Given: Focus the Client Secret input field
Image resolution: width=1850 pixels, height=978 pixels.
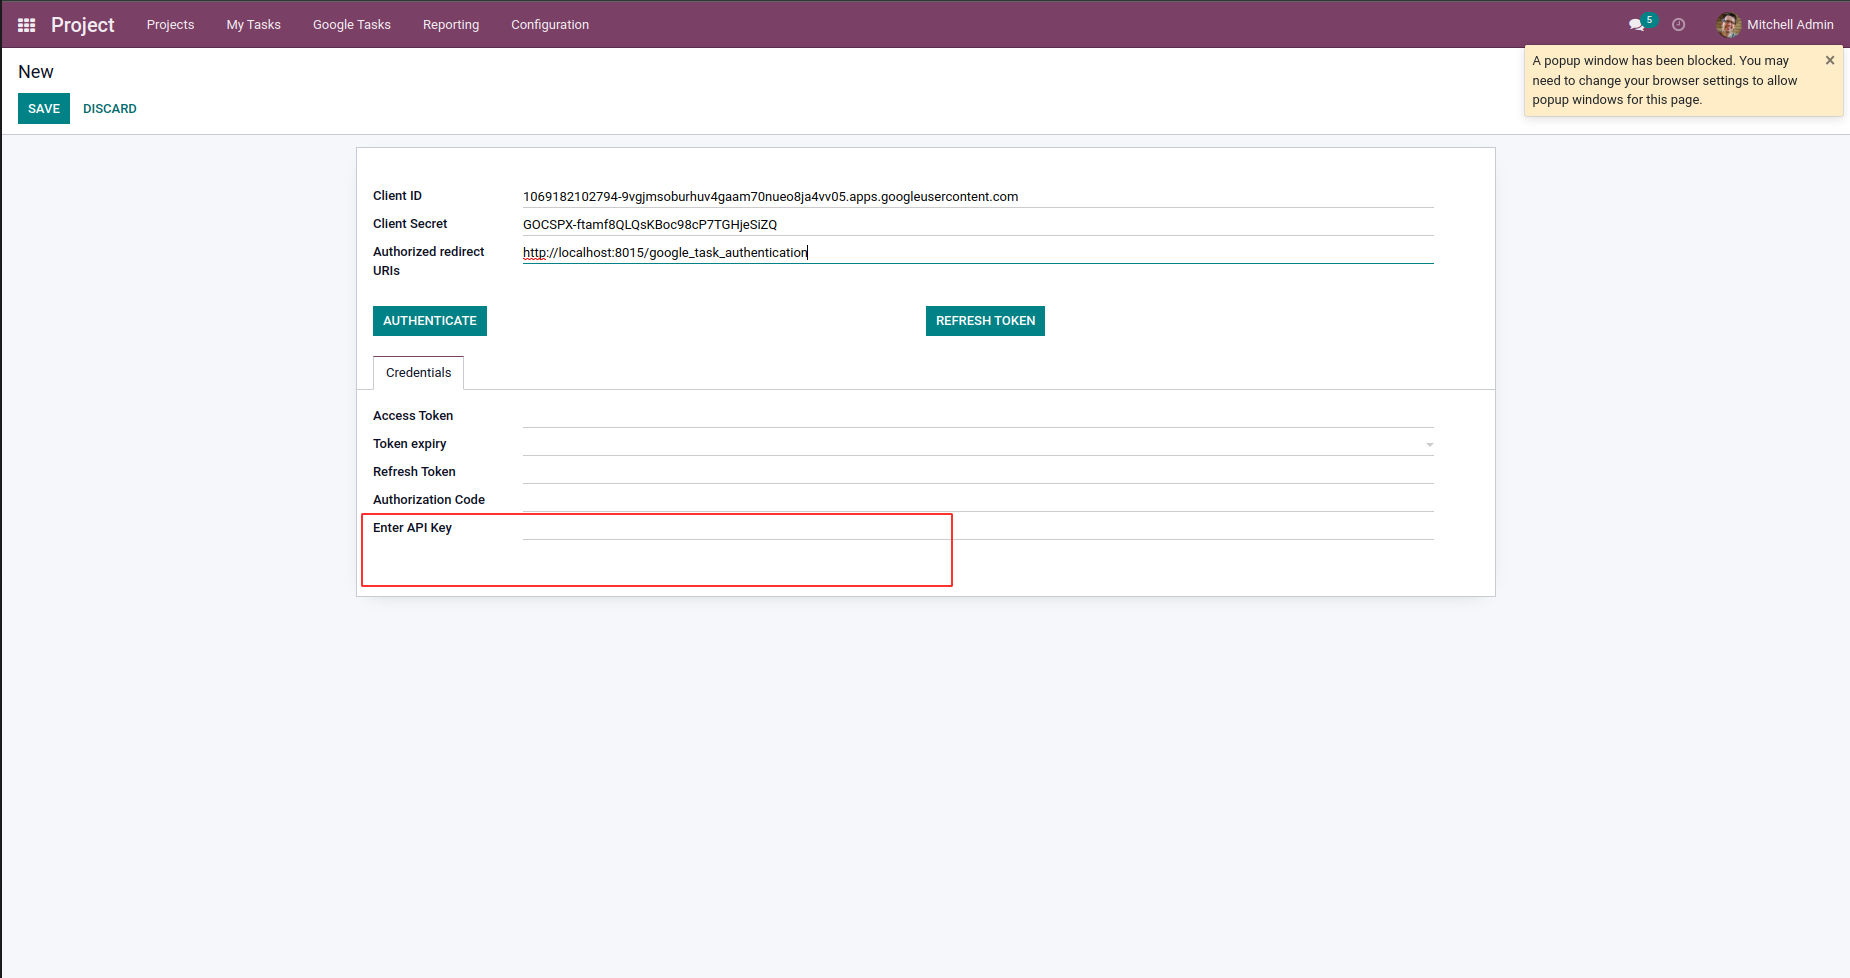Looking at the screenshot, I should [978, 224].
